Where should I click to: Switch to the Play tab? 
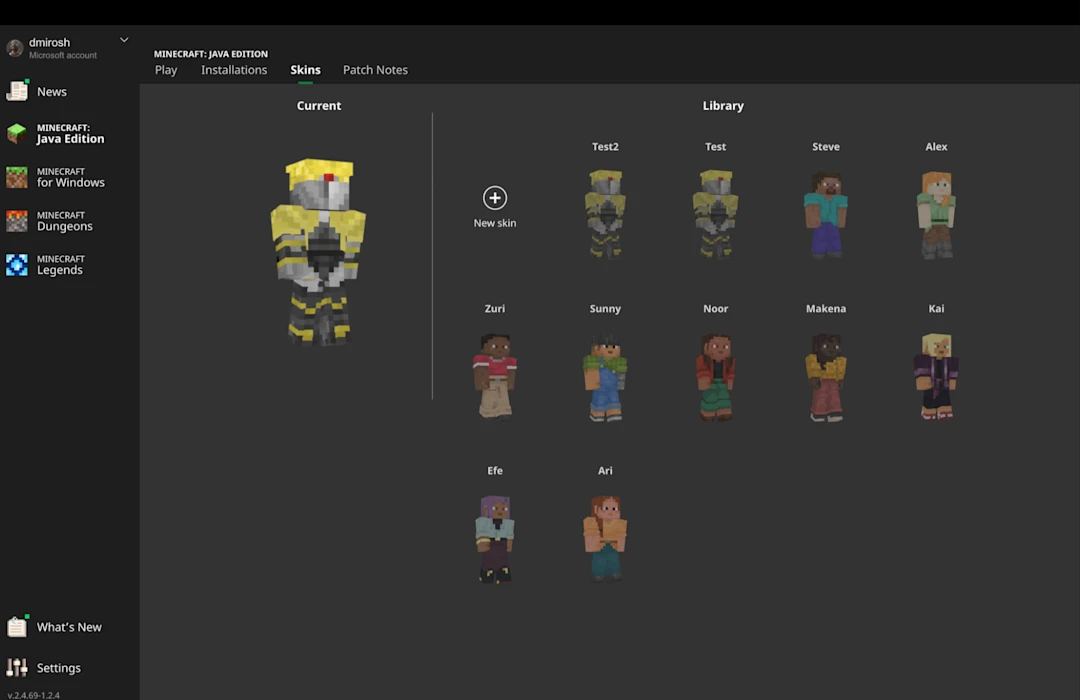pyautogui.click(x=166, y=70)
